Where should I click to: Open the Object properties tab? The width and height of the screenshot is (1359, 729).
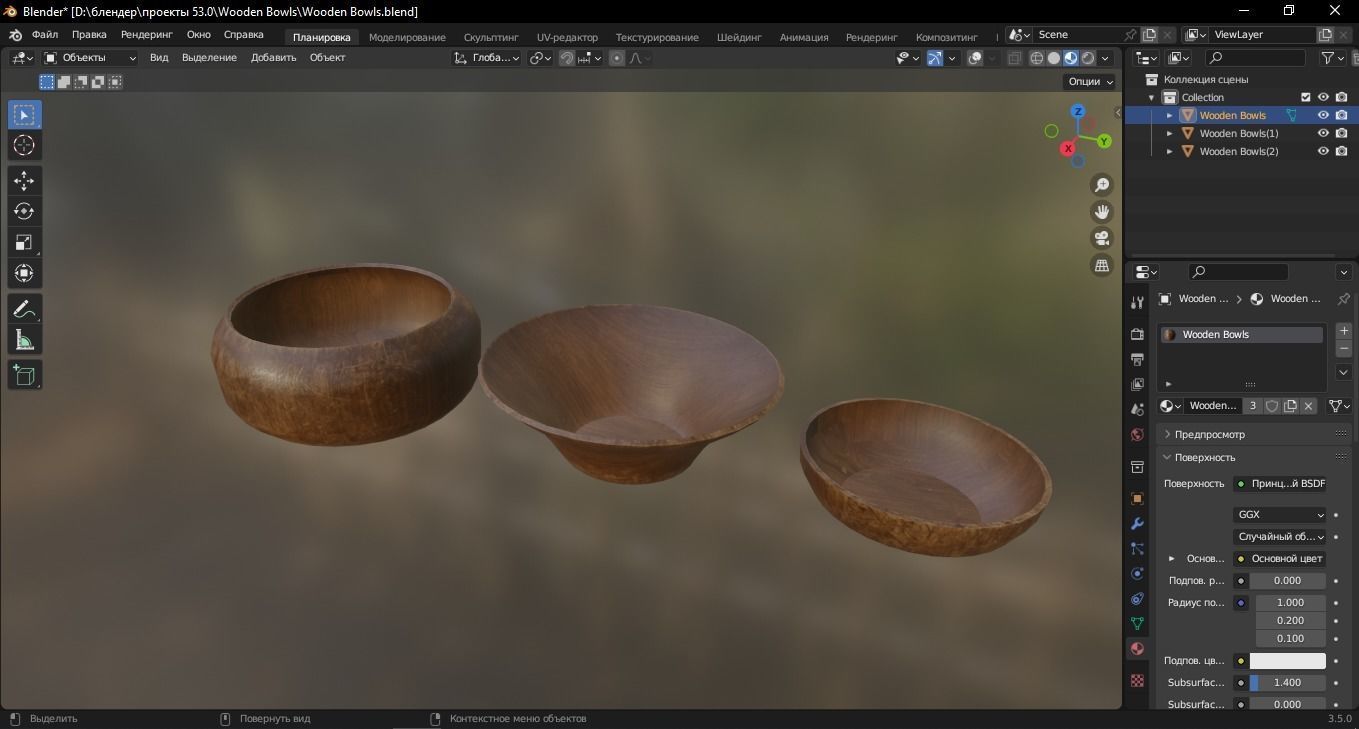pyautogui.click(x=1137, y=498)
